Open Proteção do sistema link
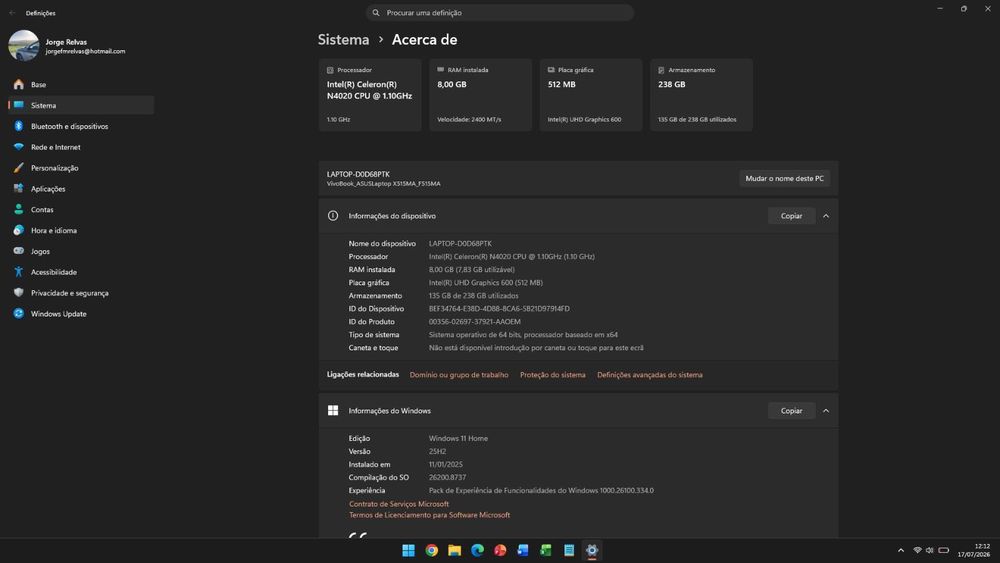The height and width of the screenshot is (563, 1000). (552, 375)
